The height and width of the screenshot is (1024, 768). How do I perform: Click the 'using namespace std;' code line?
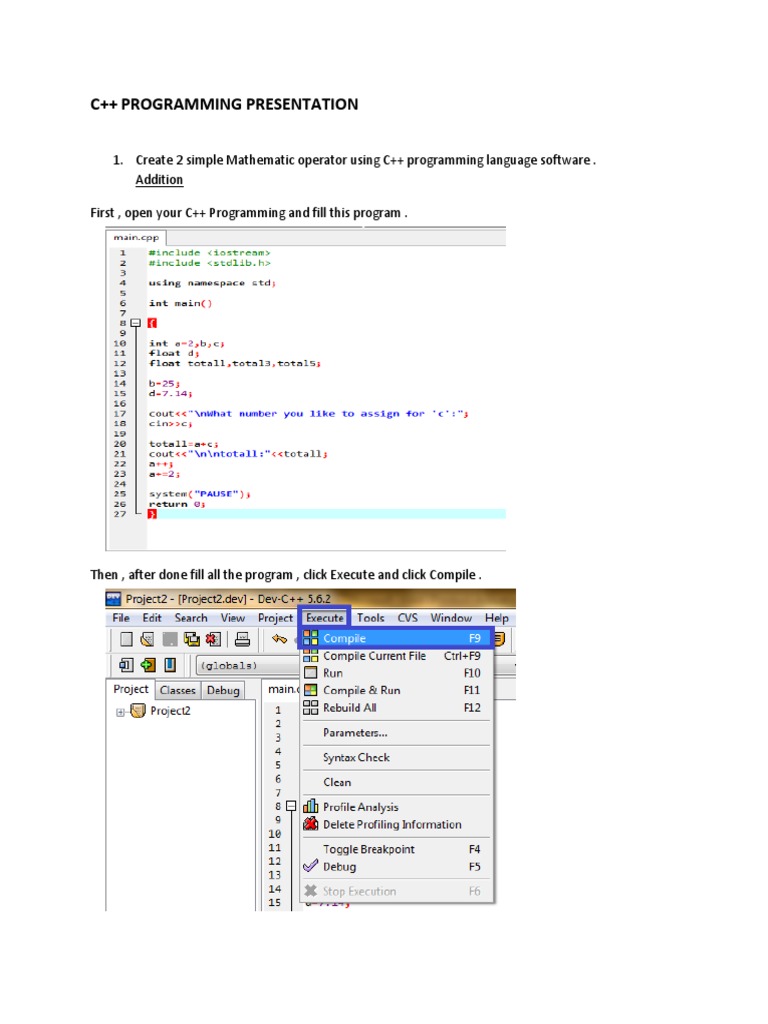coord(212,283)
